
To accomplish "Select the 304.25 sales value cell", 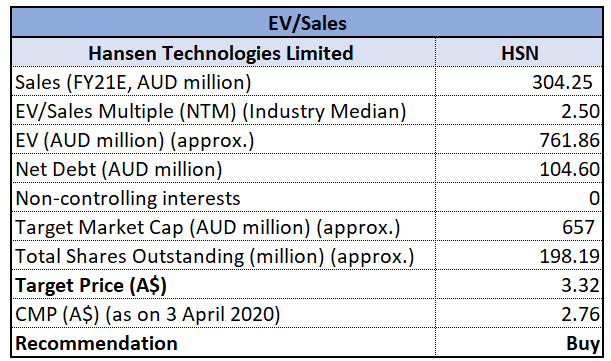I will pos(519,81).
